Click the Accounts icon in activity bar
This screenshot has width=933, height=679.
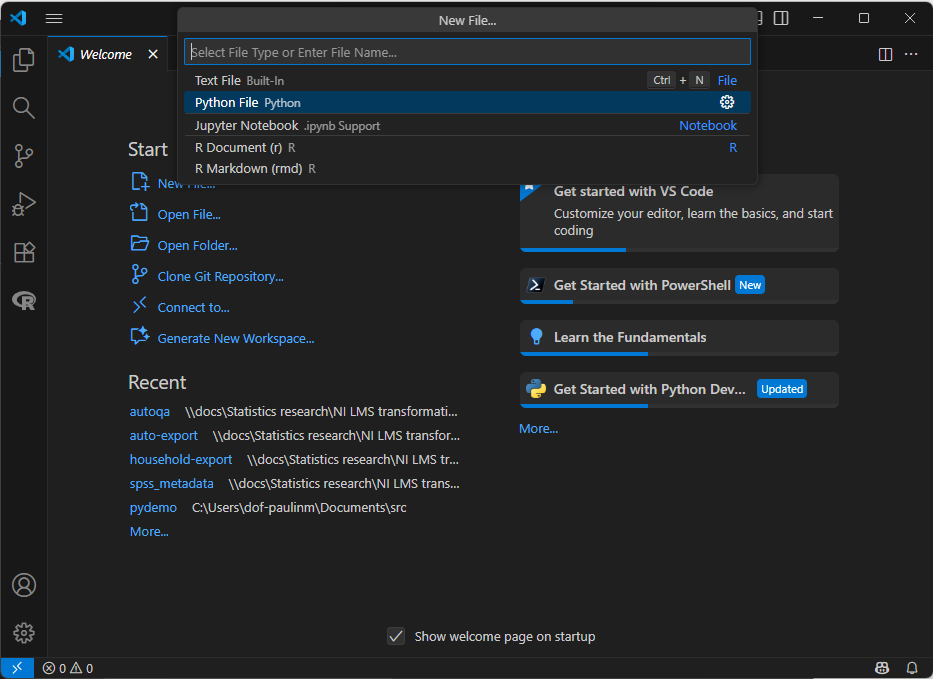(24, 585)
